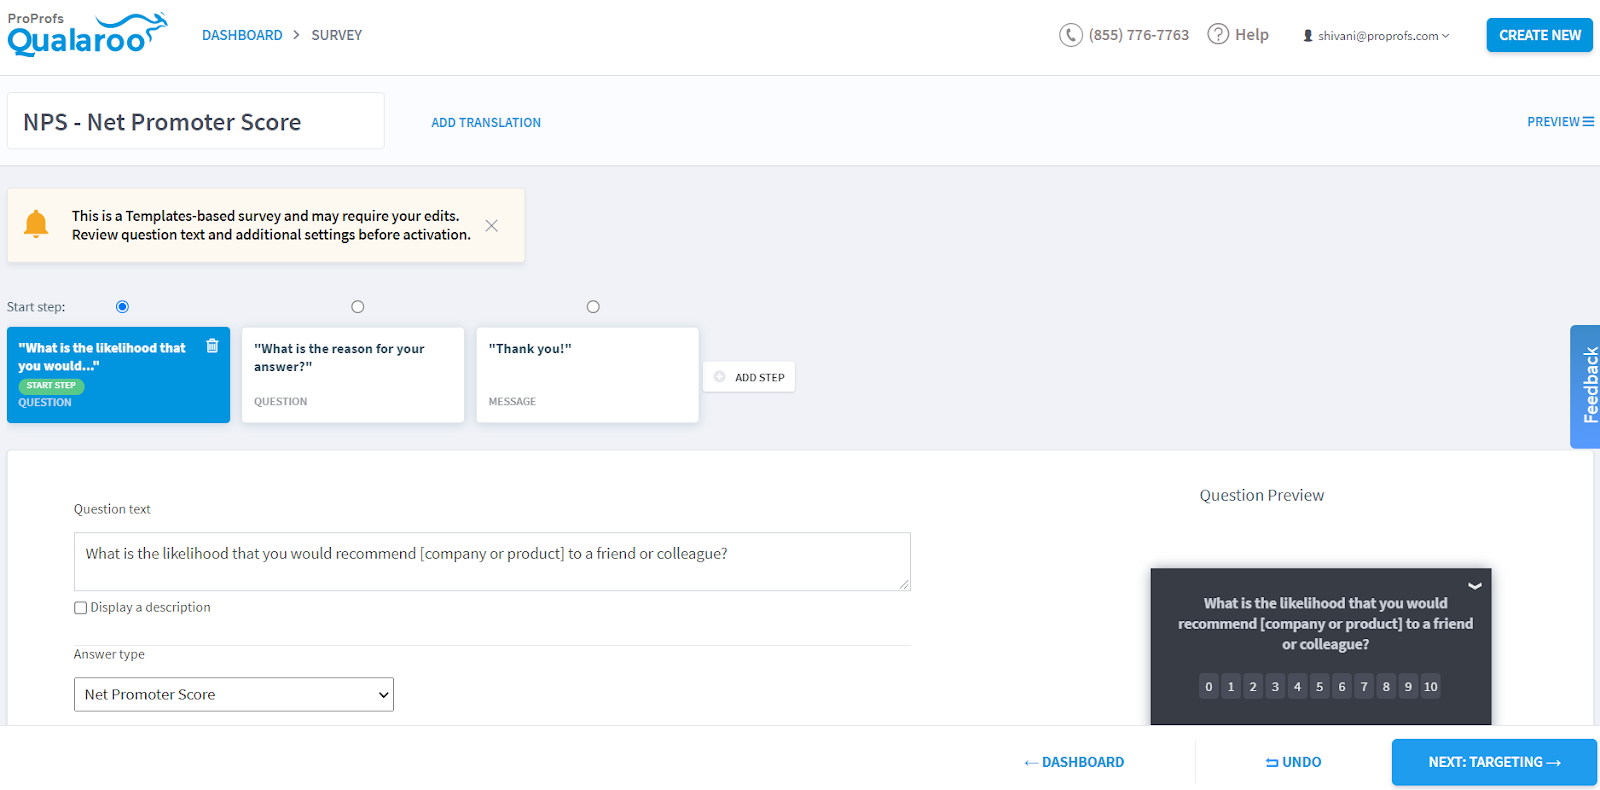The image size is (1600, 790).
Task: Click the CREATE NEW button
Action: tap(1539, 35)
